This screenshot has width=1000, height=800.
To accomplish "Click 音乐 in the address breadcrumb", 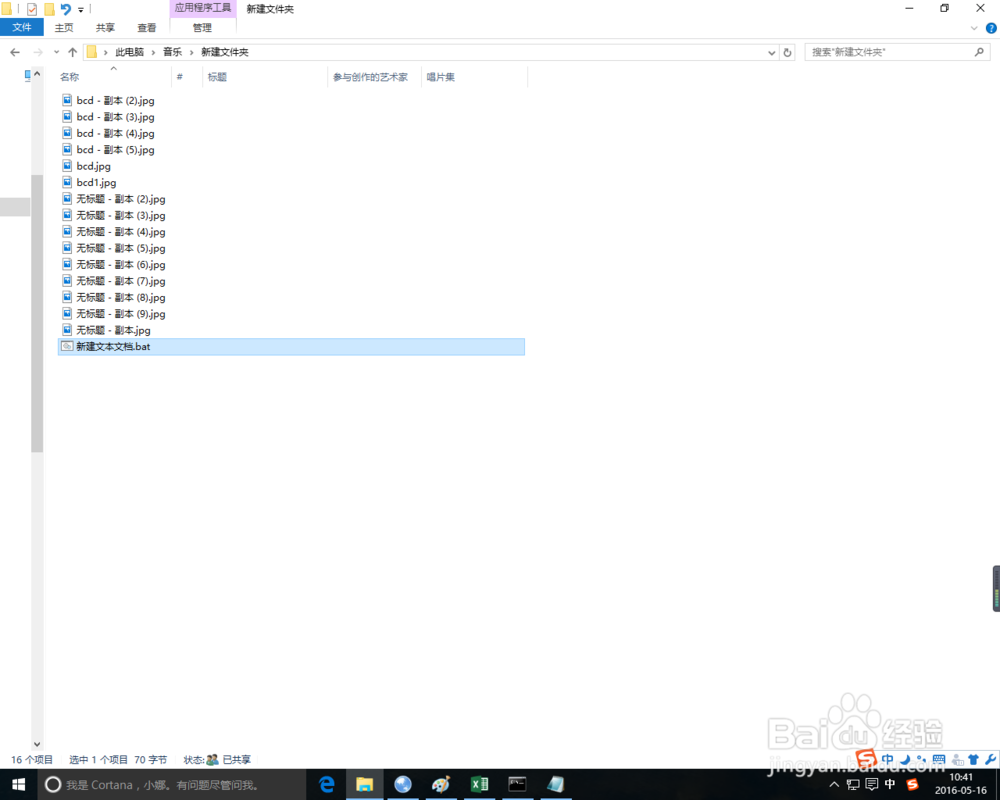I will tap(172, 52).
